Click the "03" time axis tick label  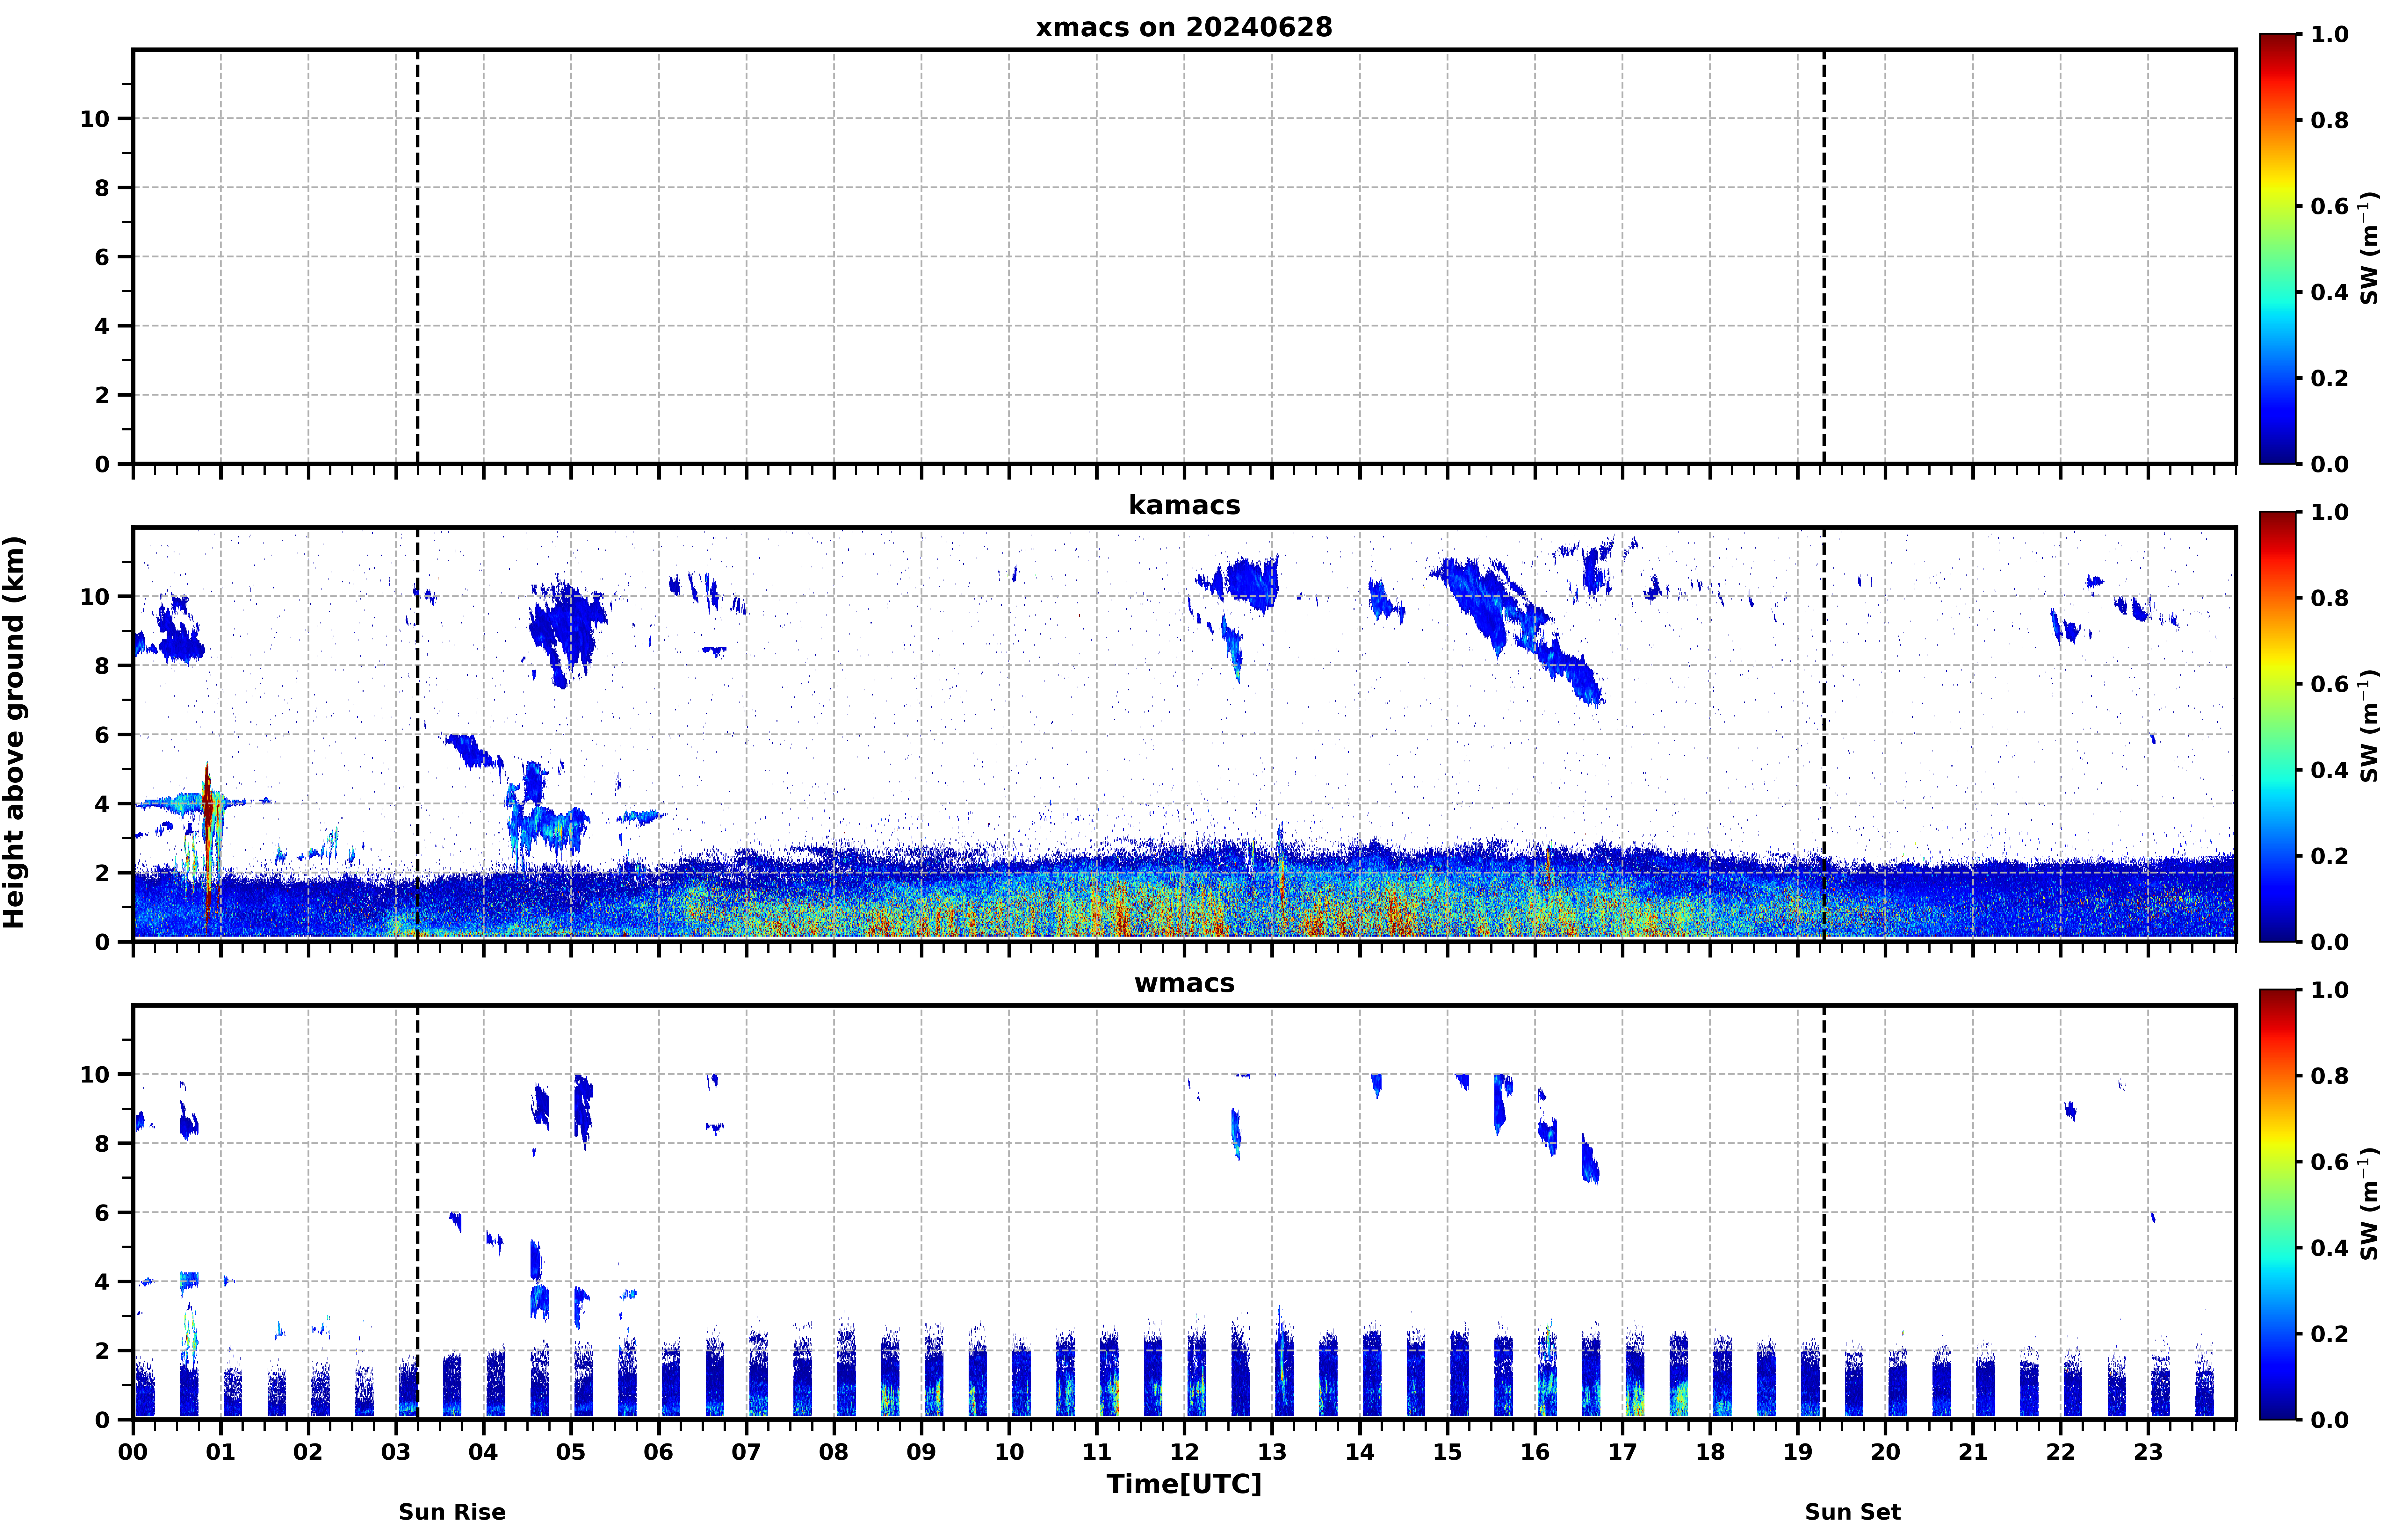(396, 1452)
